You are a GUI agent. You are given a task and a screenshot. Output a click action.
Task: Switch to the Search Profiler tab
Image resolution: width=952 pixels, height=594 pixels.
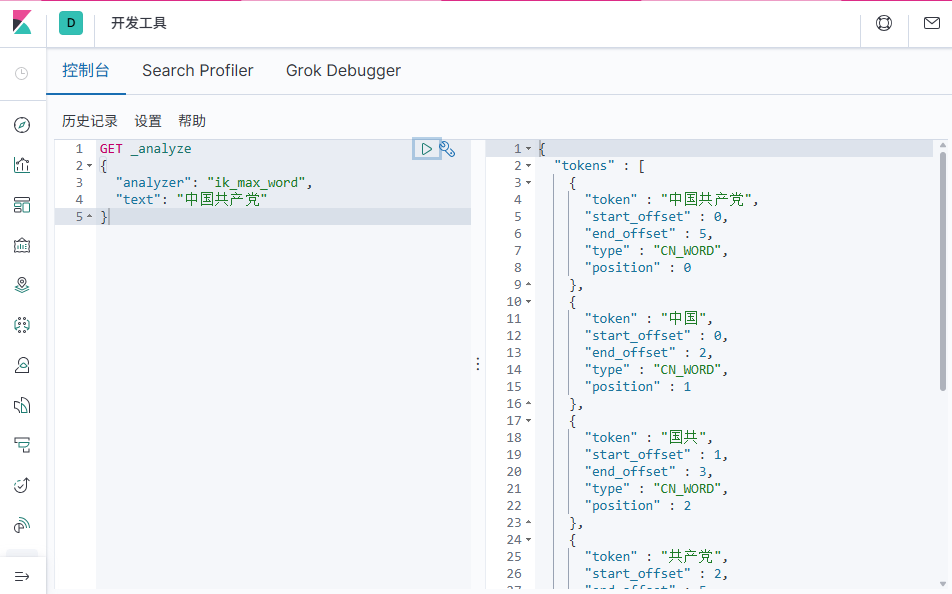[198, 71]
